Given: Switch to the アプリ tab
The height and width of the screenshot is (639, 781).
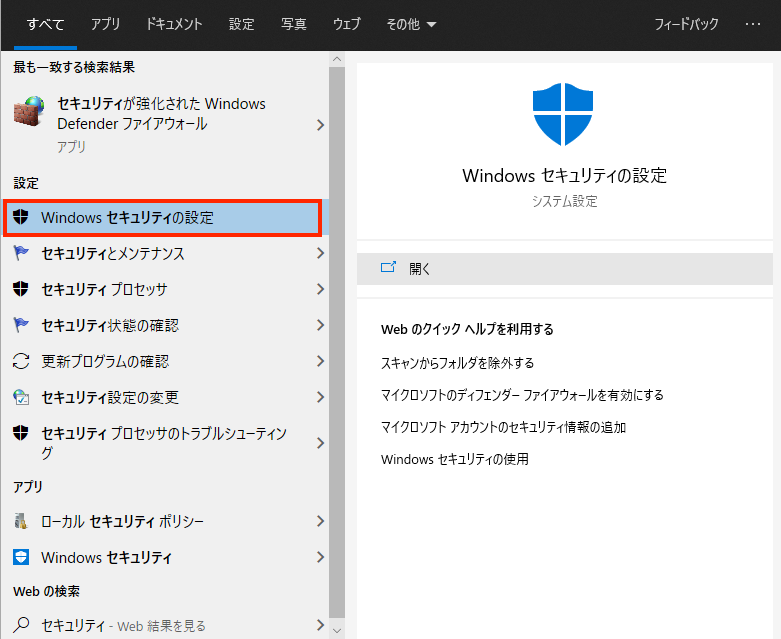Looking at the screenshot, I should point(105,24).
